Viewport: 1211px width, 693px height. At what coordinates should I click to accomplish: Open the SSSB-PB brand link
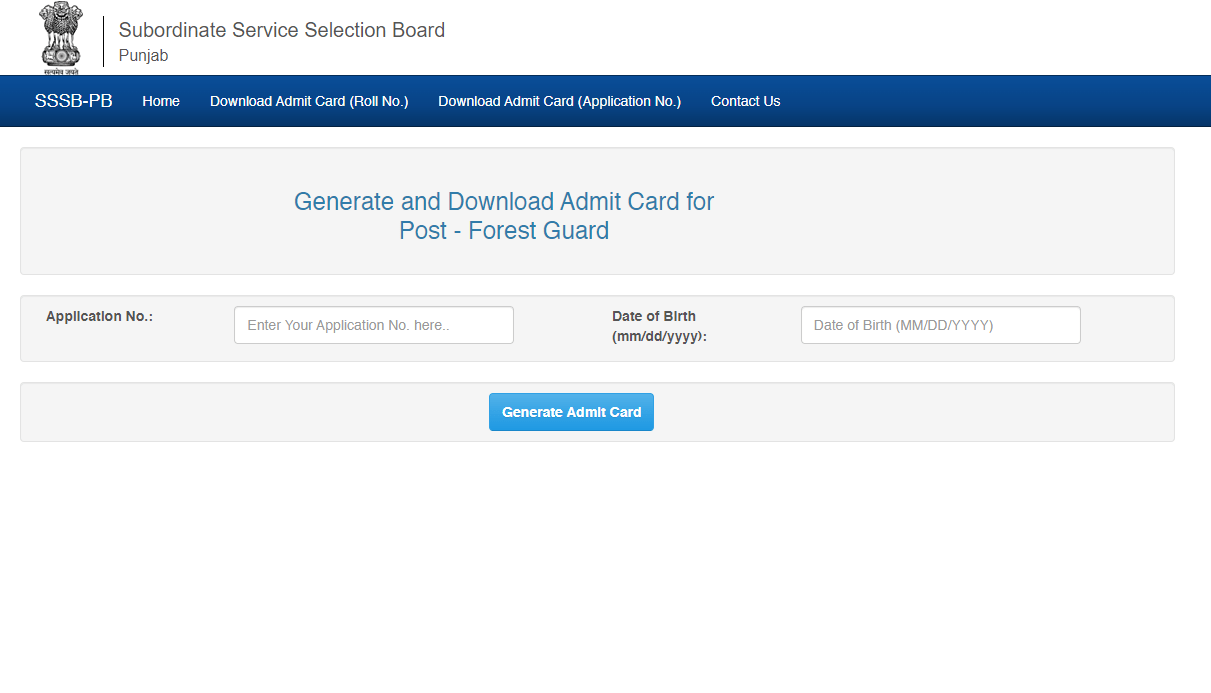(x=73, y=101)
